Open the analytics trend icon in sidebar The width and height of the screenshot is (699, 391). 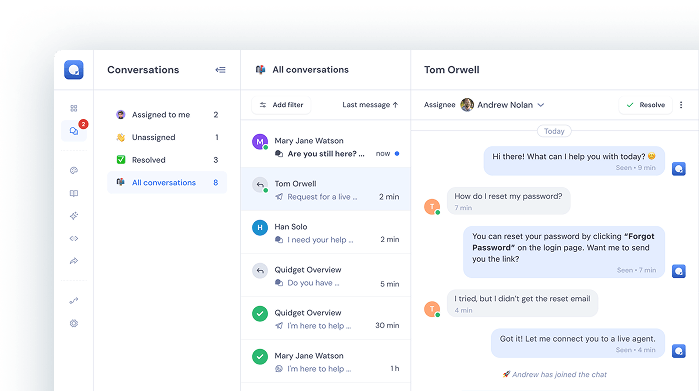[x=74, y=300]
